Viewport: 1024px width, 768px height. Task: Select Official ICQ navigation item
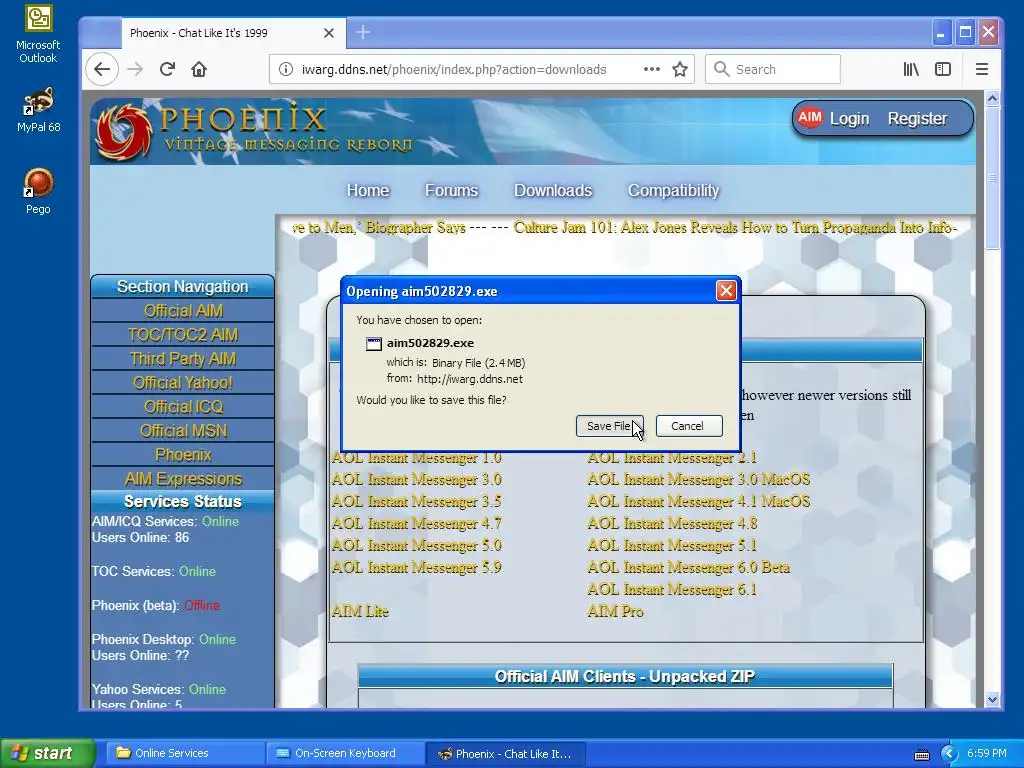click(x=183, y=407)
